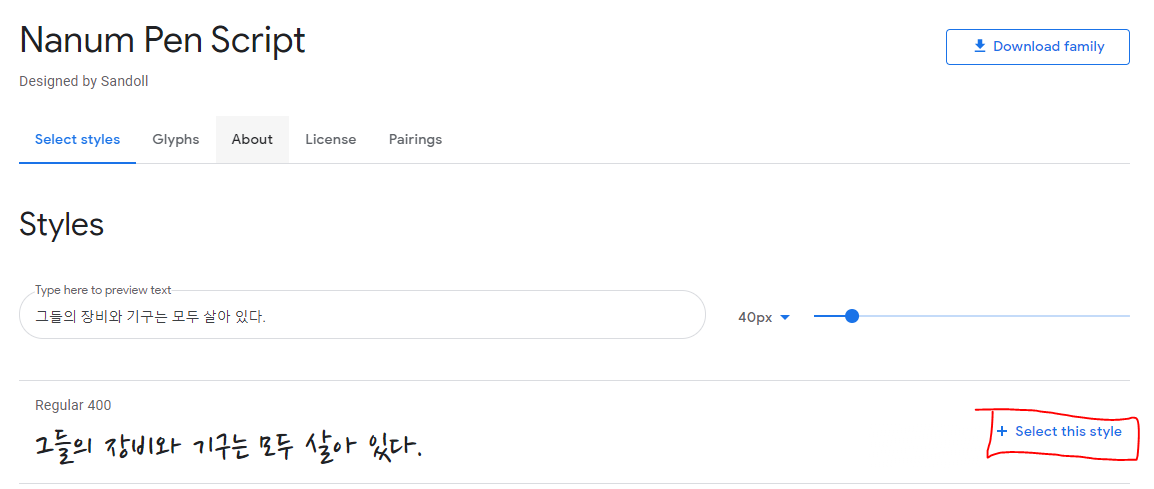The width and height of the screenshot is (1154, 489).
Task: Click the Styles heading
Action: pos(62,224)
